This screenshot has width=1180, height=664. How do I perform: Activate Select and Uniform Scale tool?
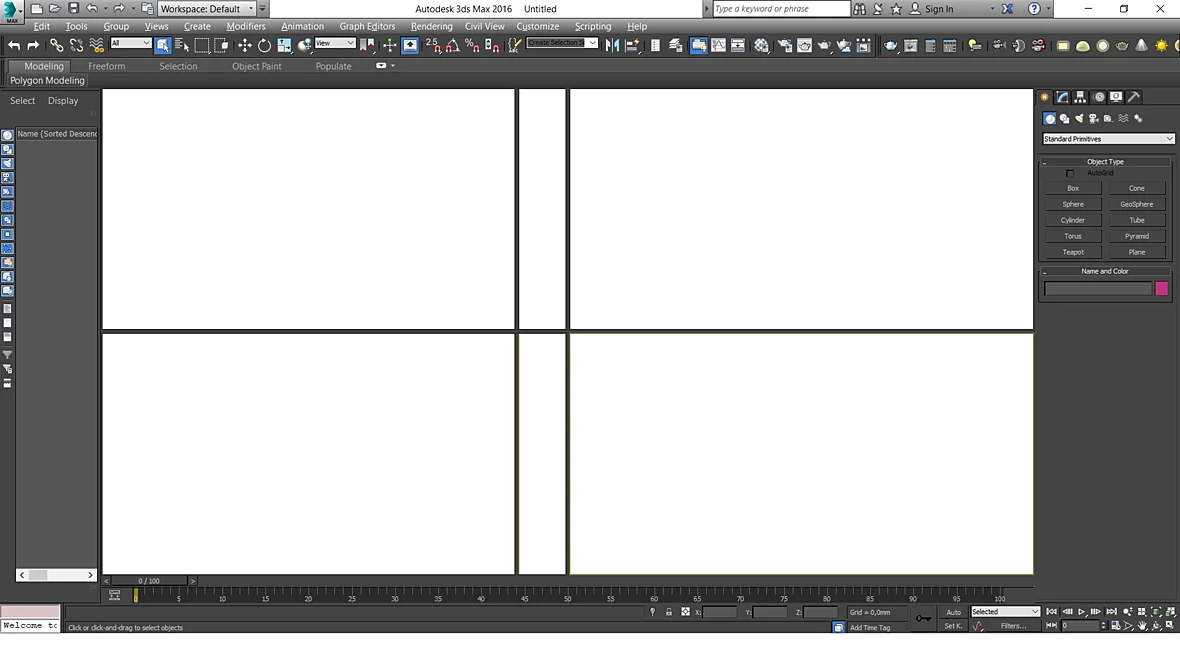pos(284,46)
